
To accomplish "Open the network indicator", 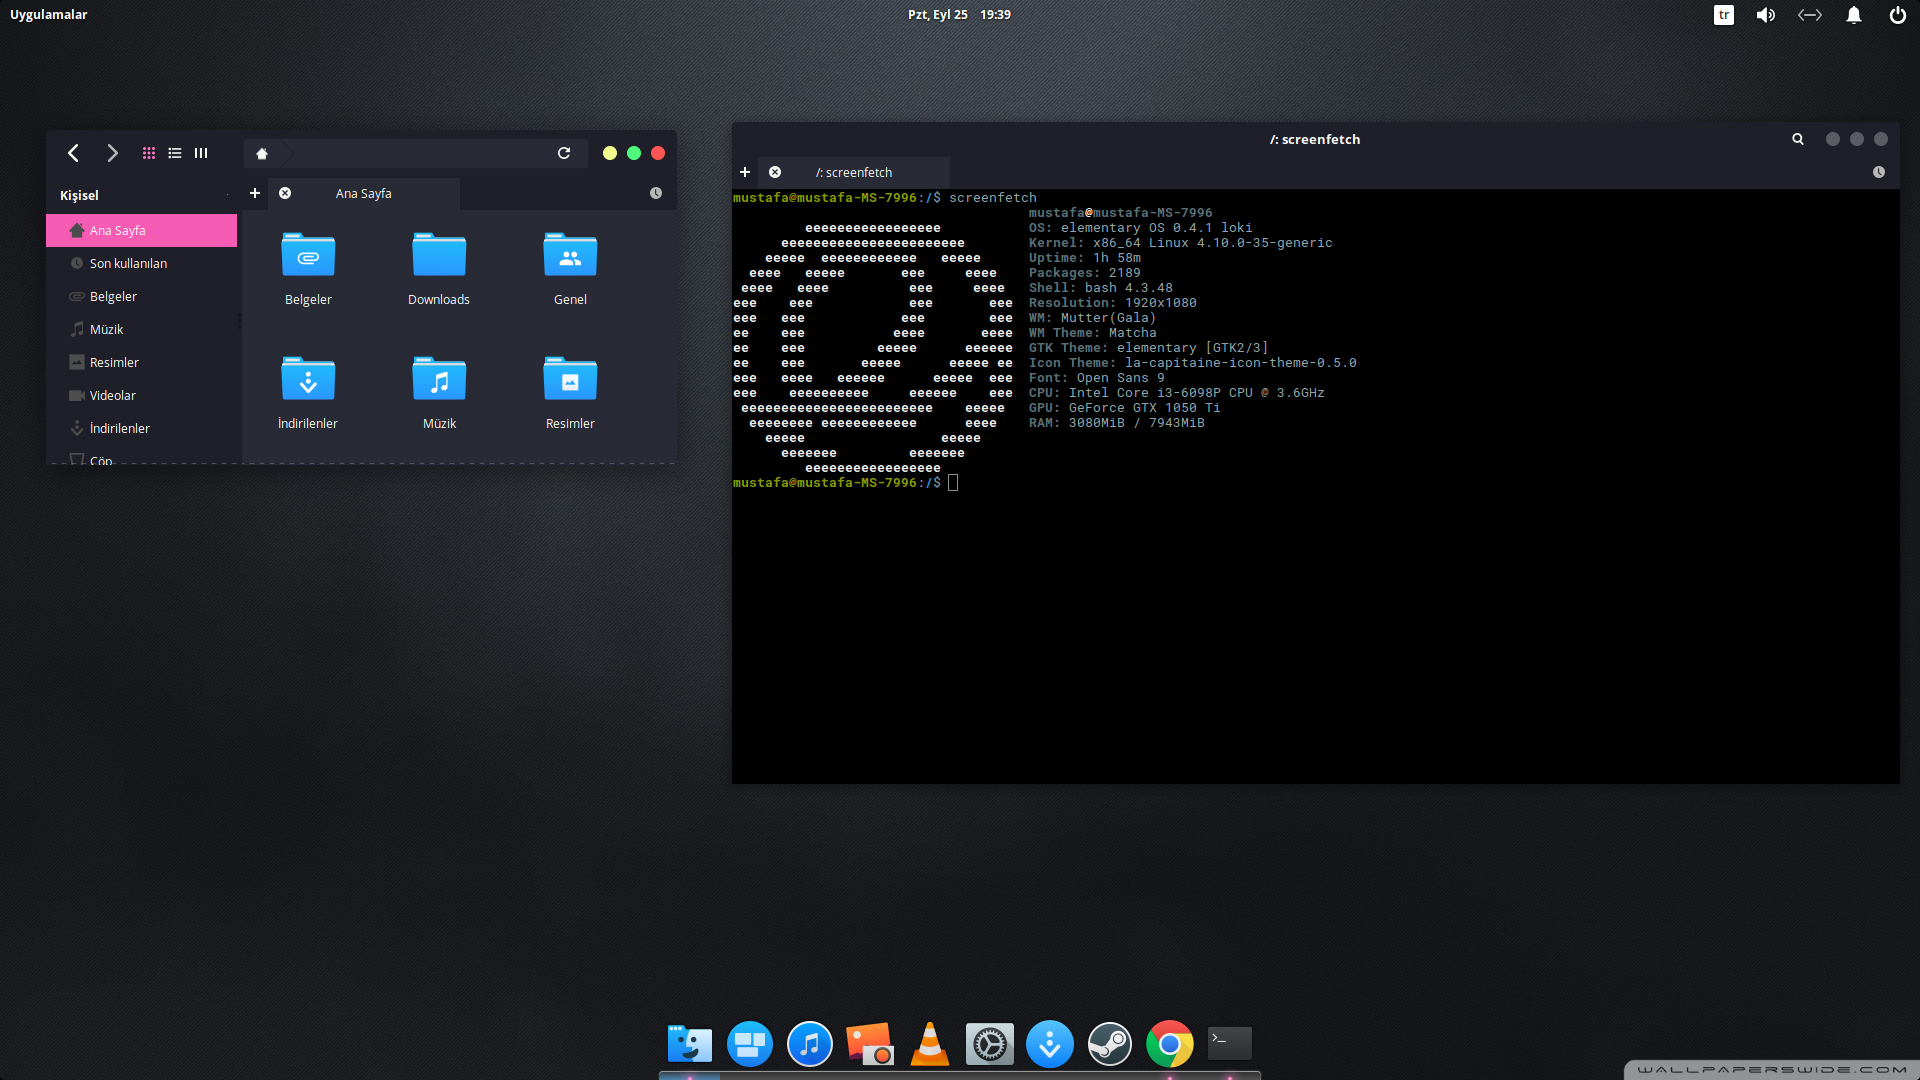I will click(1810, 15).
